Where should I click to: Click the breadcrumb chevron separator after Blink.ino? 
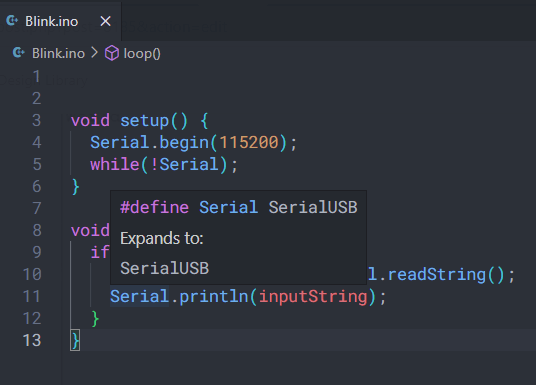[x=94, y=53]
